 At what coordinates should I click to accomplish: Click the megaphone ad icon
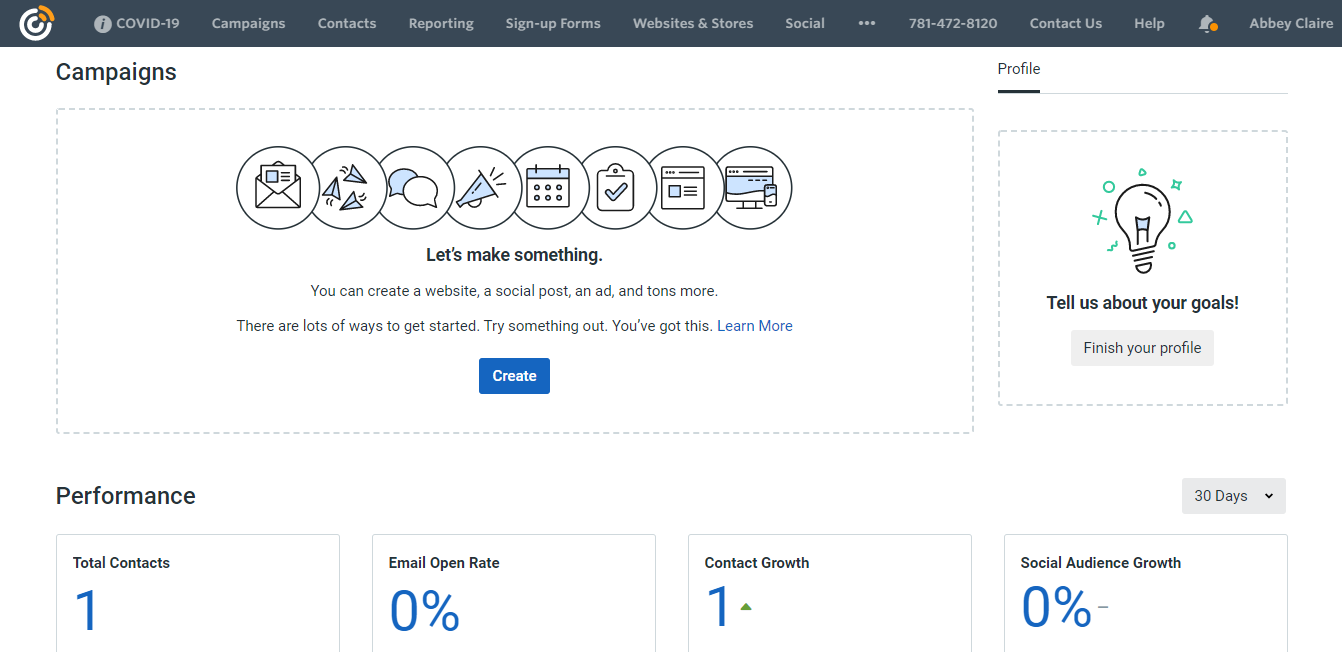[x=481, y=188]
